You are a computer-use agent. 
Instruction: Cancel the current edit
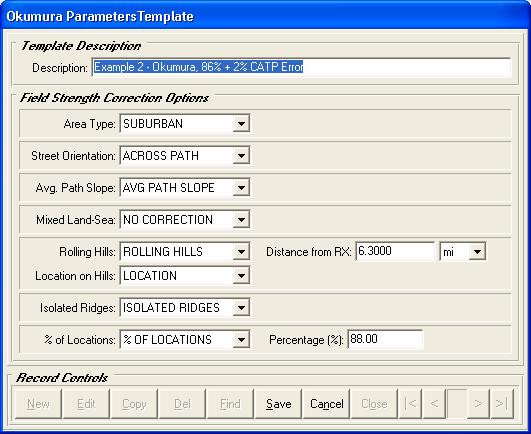point(326,404)
